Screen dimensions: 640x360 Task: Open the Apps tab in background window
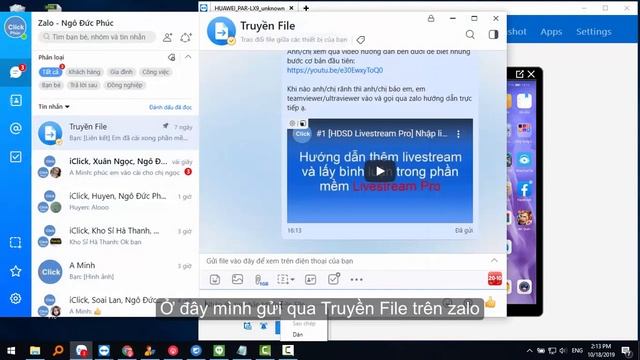click(551, 32)
